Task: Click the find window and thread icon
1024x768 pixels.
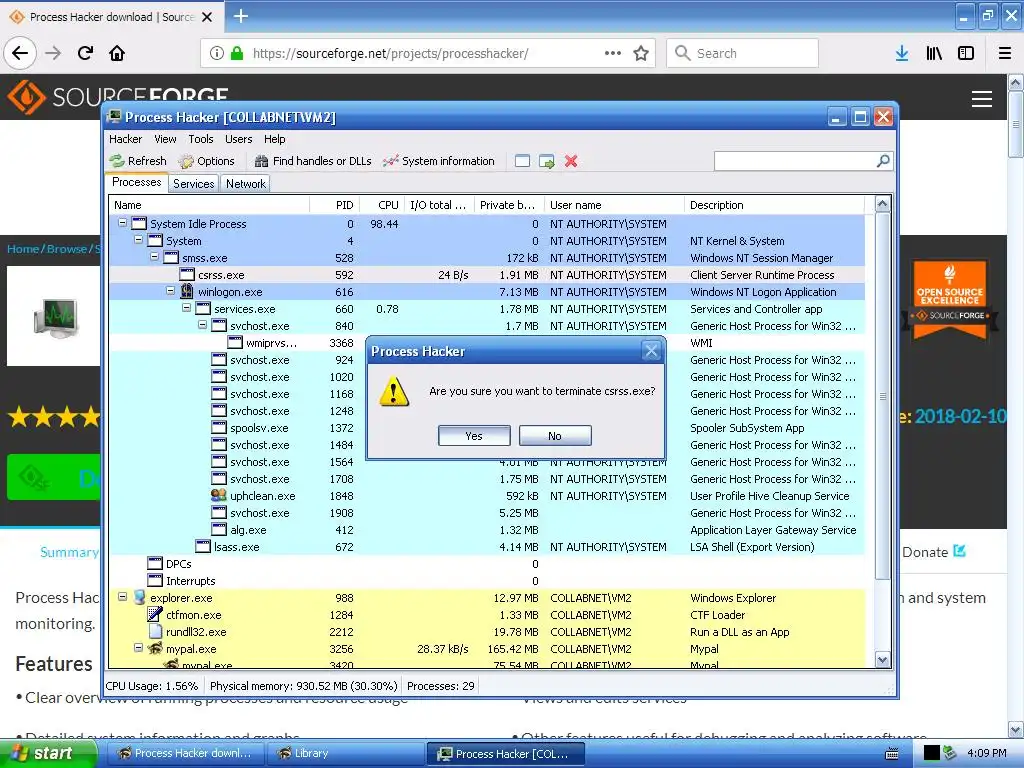Action: coord(547,161)
